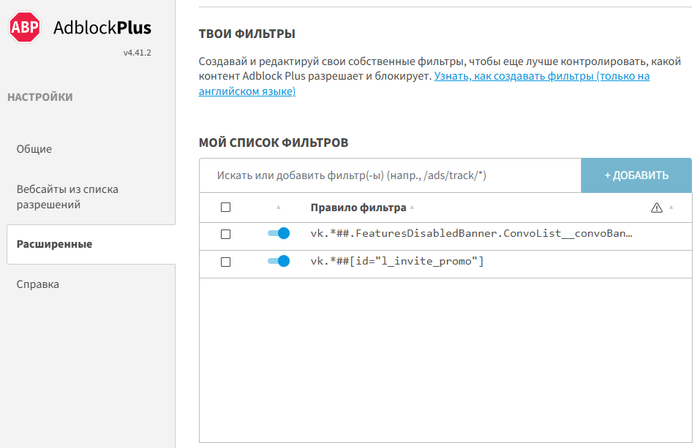This screenshot has height=448, width=700.
Task: Open the Узнать, как создавать фильтры link
Action: [x=424, y=83]
